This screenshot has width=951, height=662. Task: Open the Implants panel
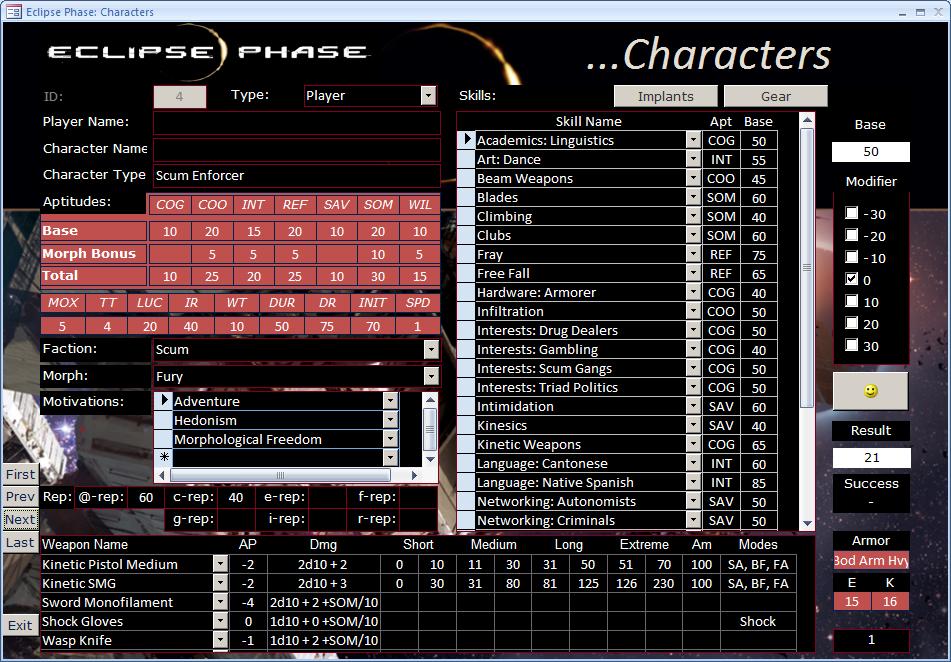pyautogui.click(x=665, y=96)
